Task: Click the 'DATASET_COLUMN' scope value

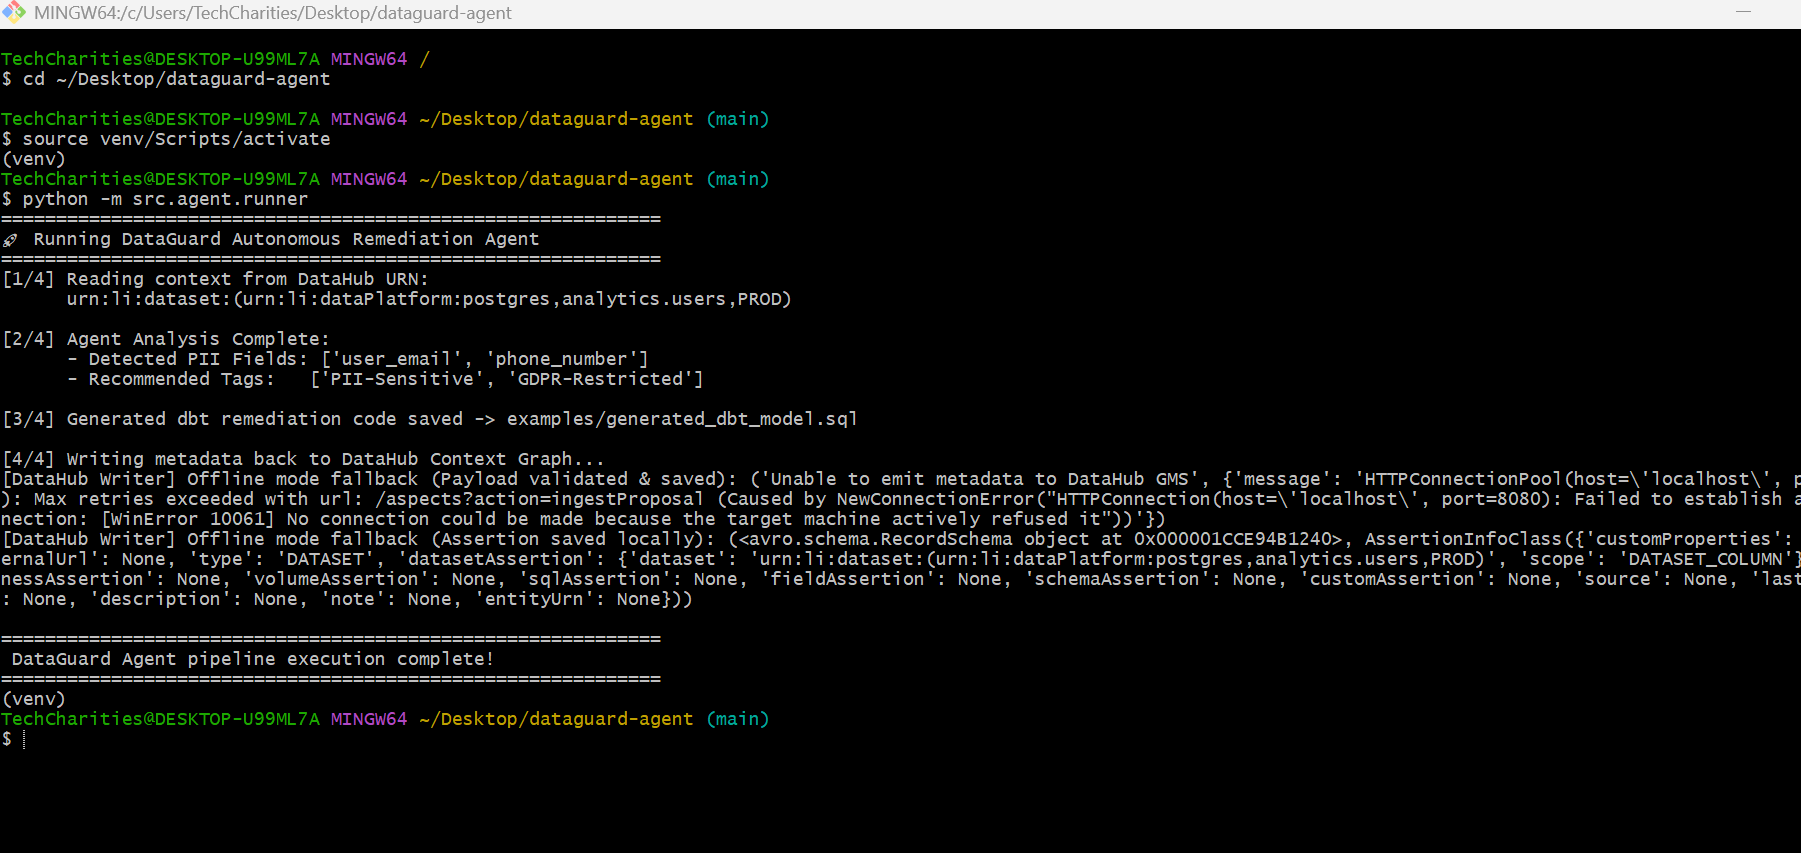Action: coord(1705,559)
